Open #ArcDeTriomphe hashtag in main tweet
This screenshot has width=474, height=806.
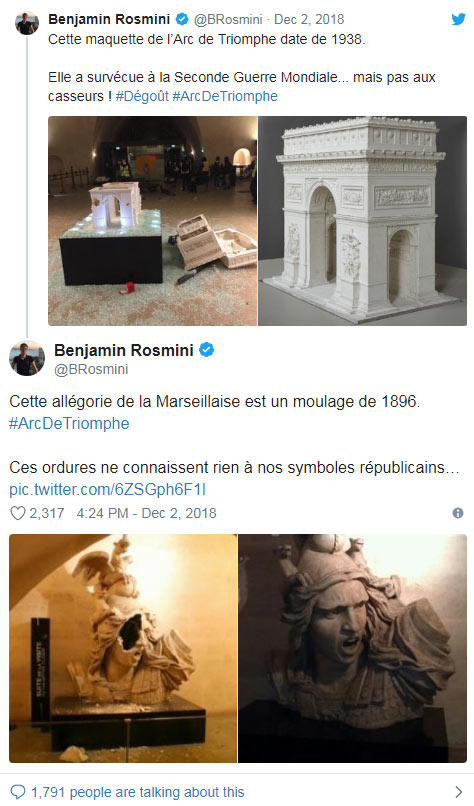point(69,424)
